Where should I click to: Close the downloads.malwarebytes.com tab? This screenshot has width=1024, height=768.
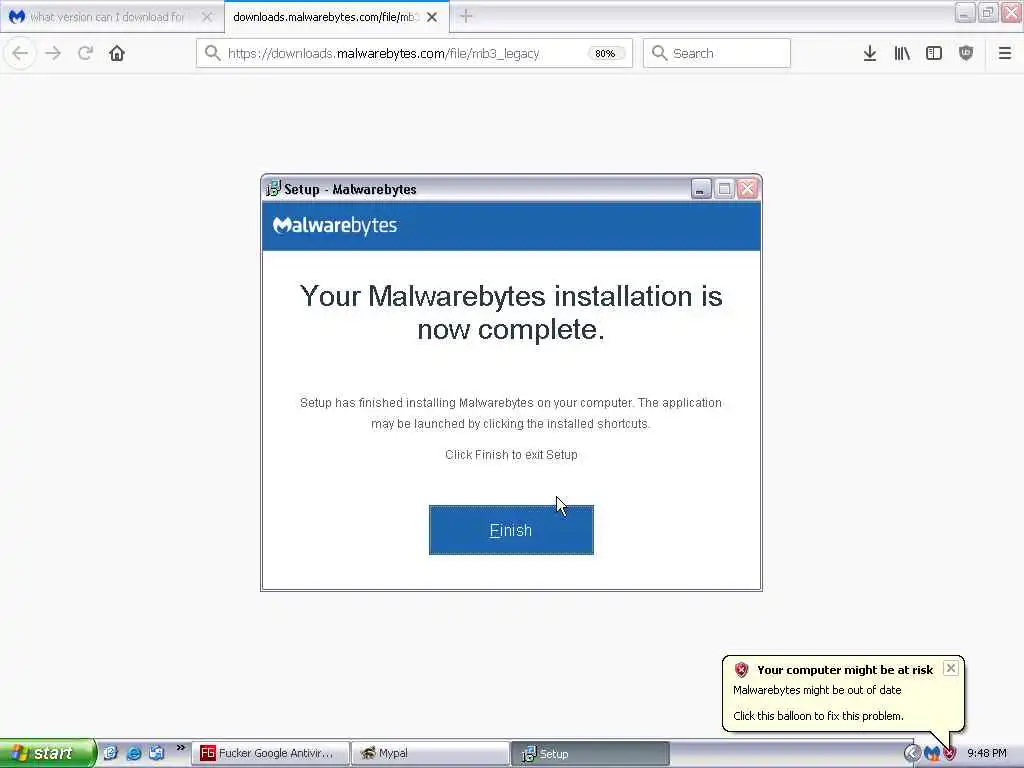(x=432, y=17)
